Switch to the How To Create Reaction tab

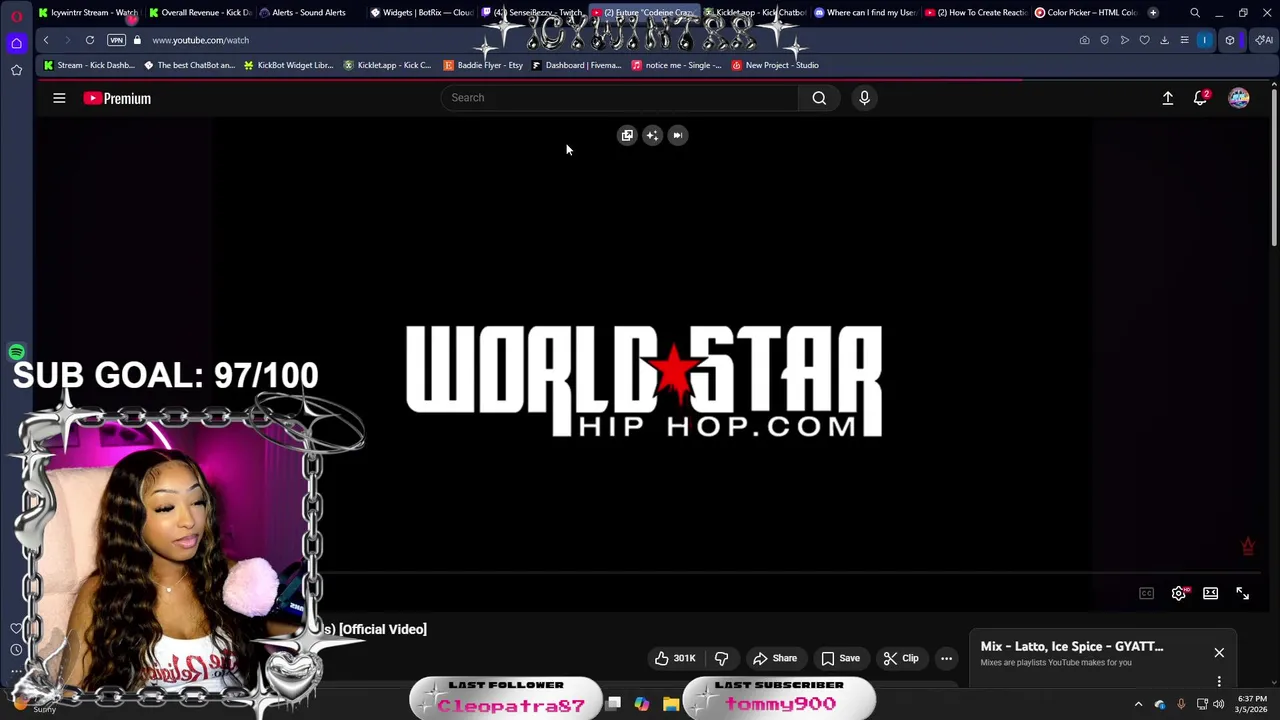click(976, 12)
